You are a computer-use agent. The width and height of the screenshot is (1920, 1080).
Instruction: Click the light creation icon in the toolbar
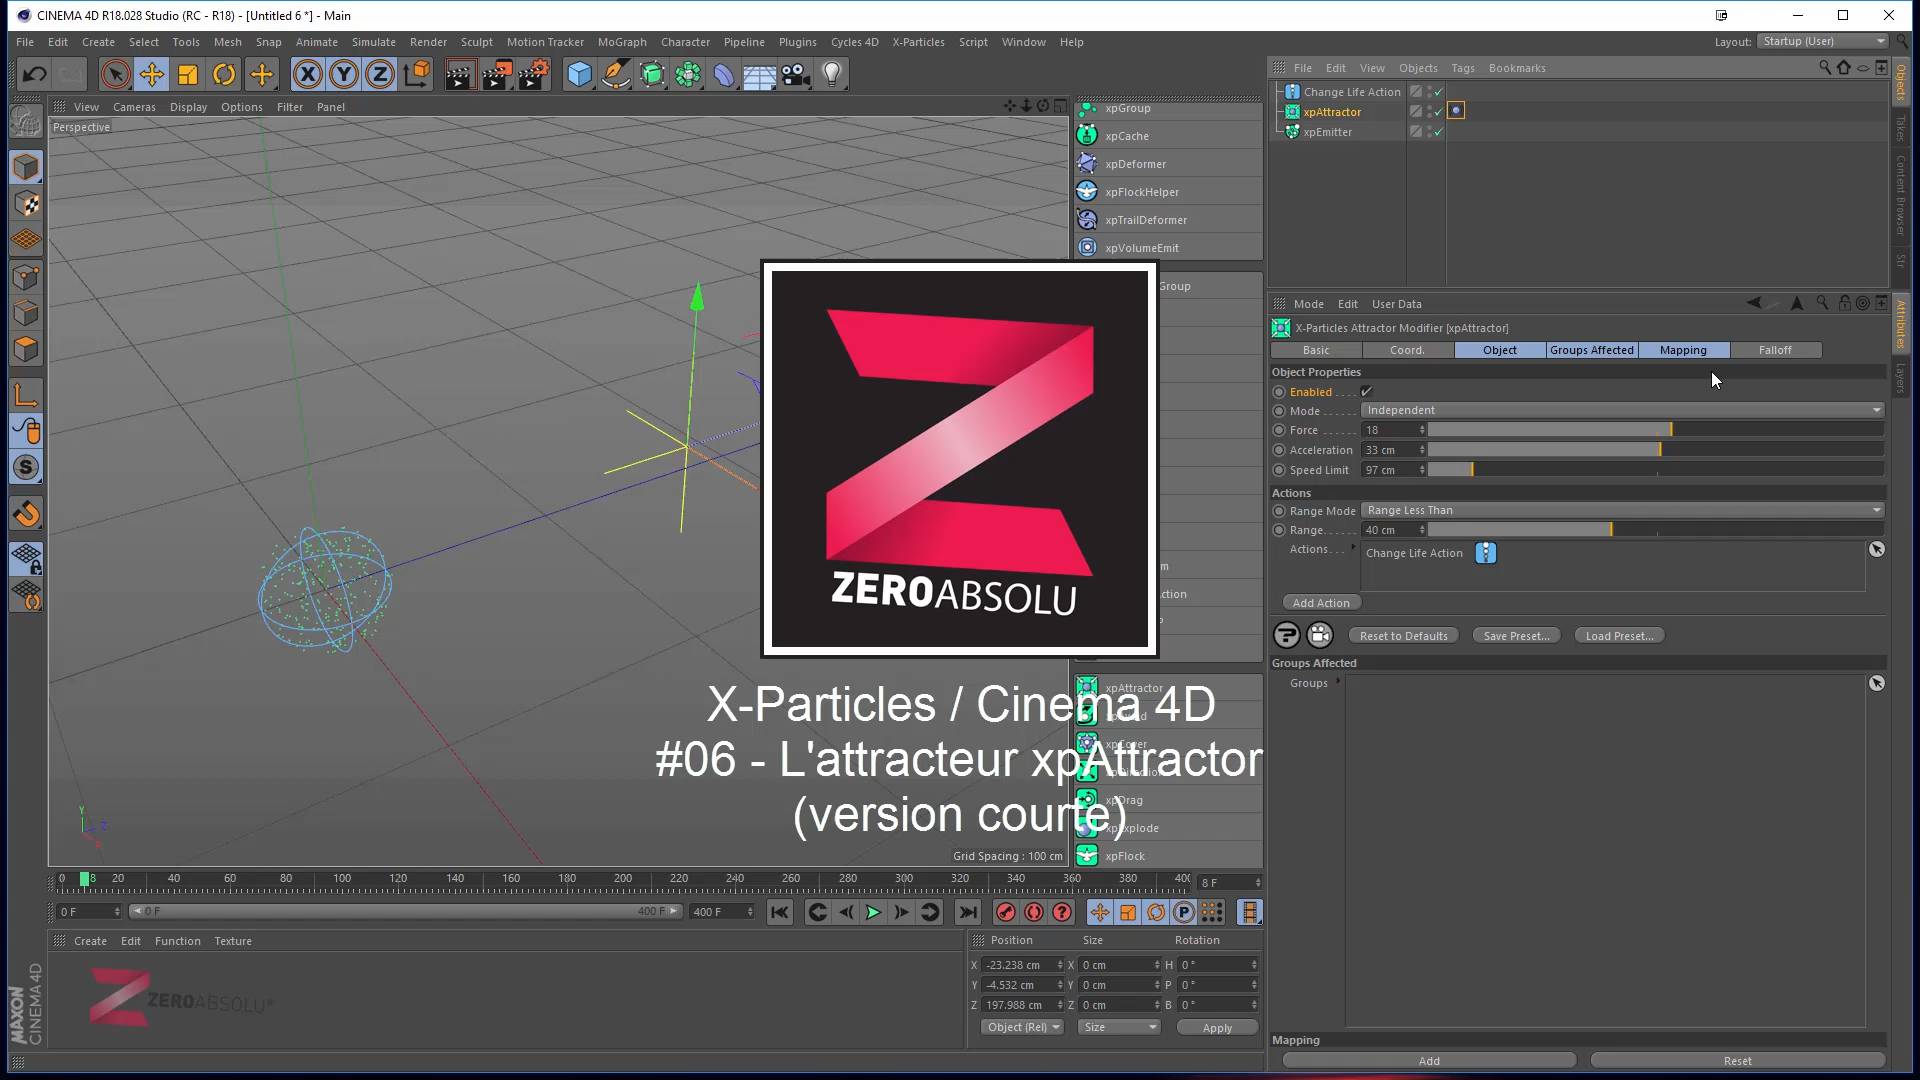pyautogui.click(x=832, y=74)
